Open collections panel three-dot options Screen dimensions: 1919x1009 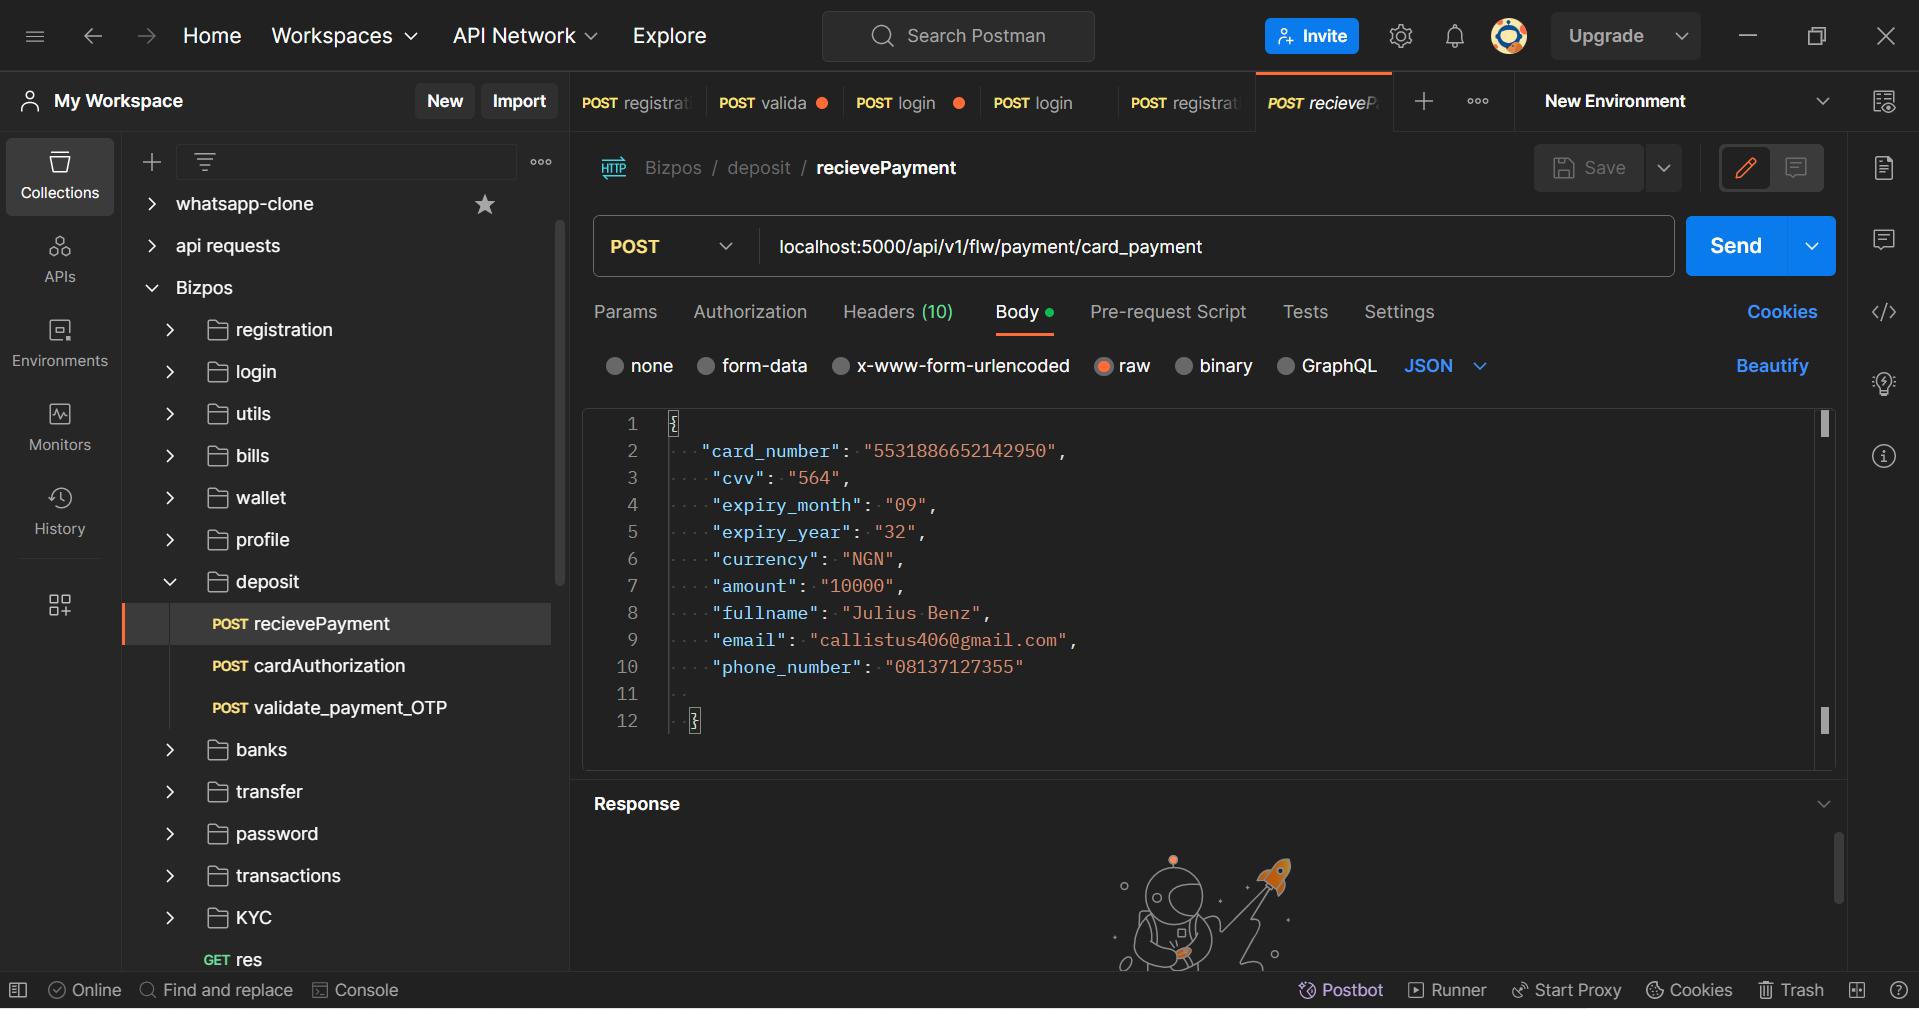[x=541, y=162]
